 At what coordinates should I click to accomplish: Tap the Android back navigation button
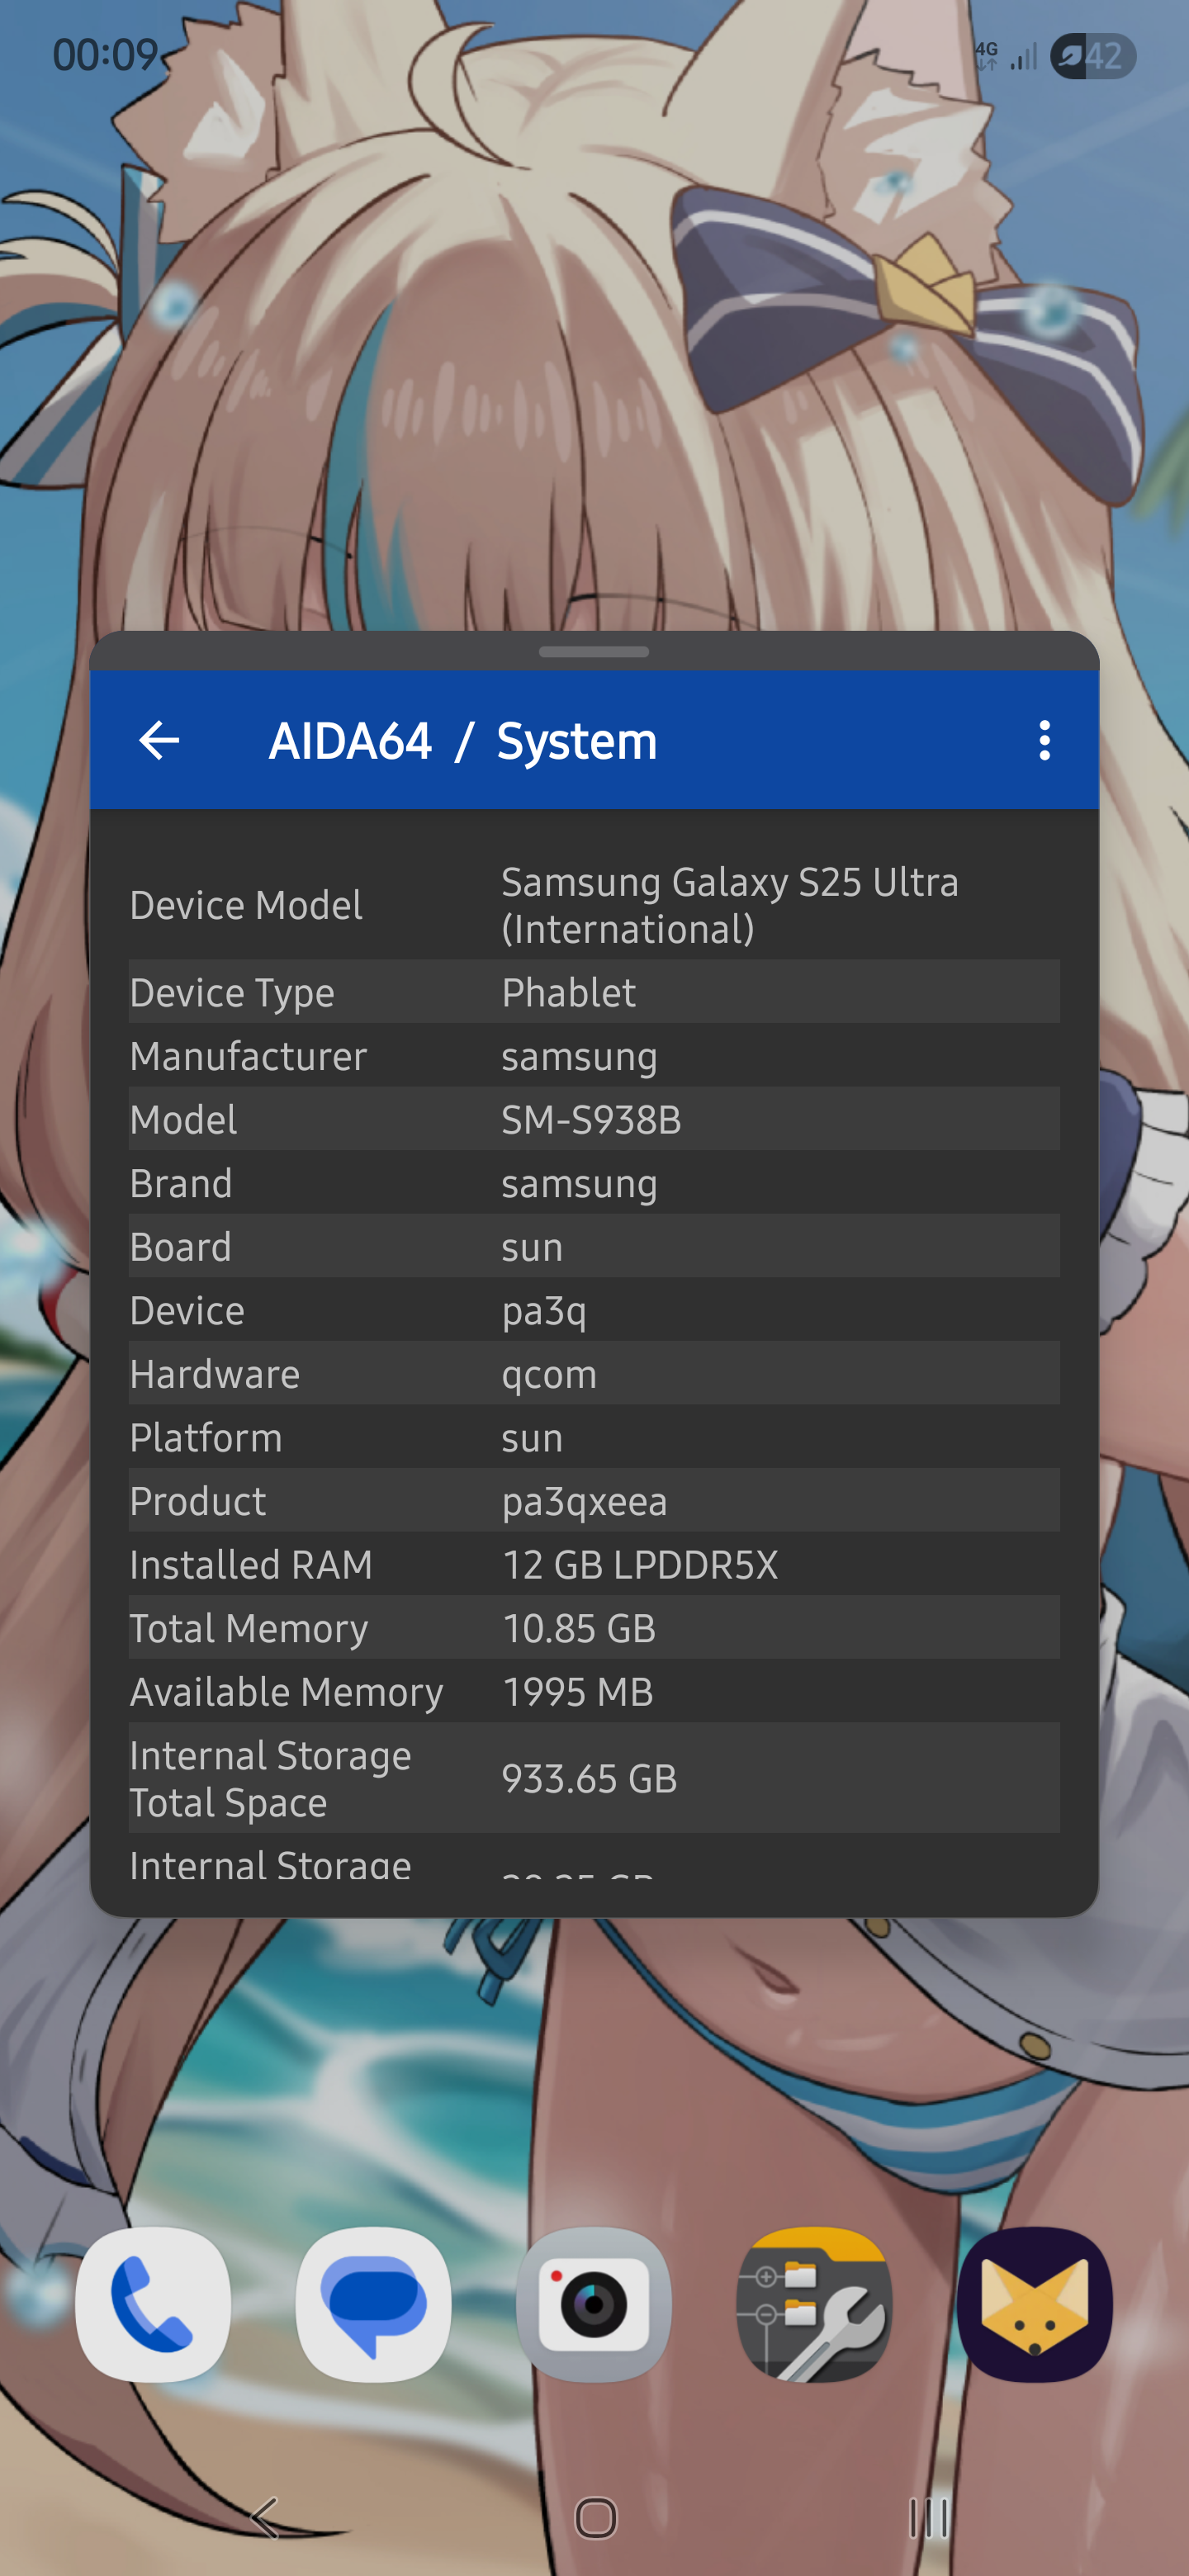[x=265, y=2517]
